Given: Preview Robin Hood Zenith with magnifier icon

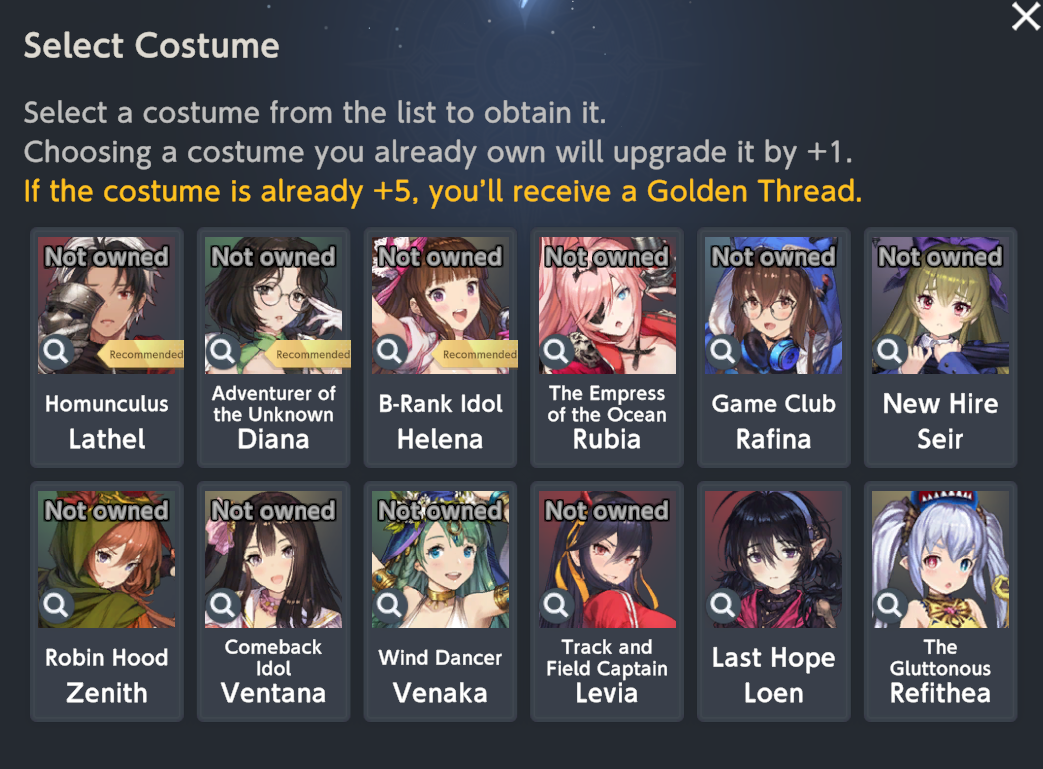Looking at the screenshot, I should [x=56, y=605].
